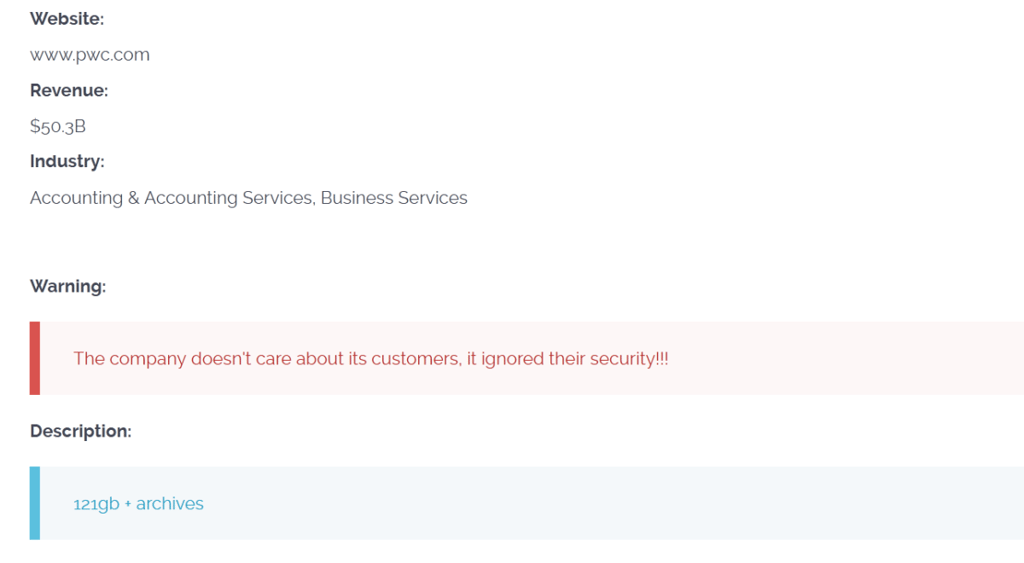Click the Business Services industry text
The width and height of the screenshot is (1024, 563).
coord(394,198)
